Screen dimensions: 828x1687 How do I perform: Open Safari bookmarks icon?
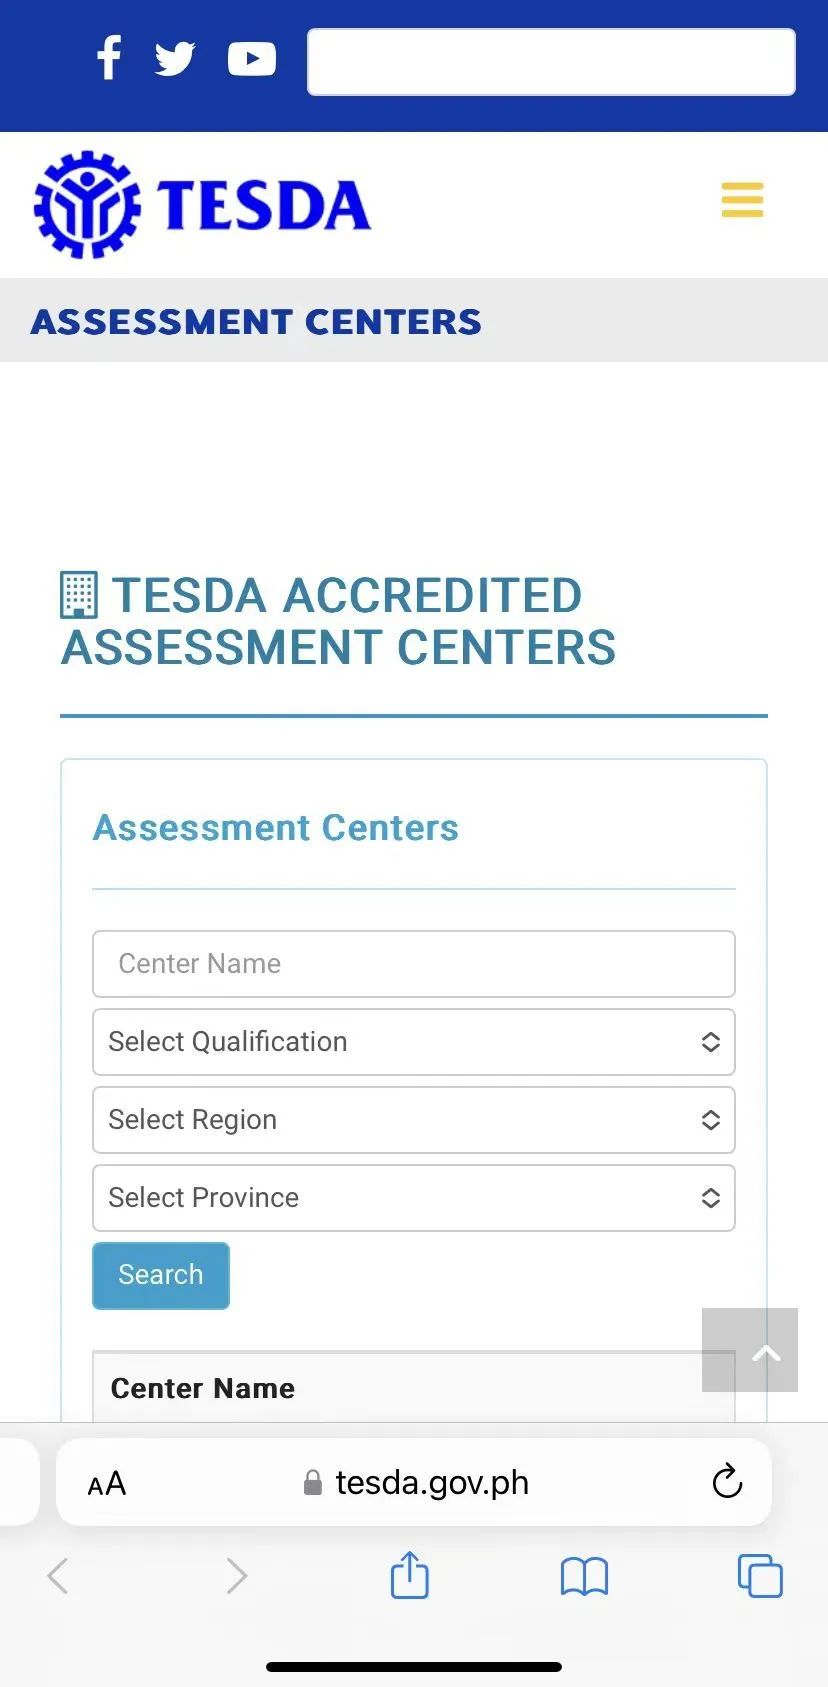click(584, 1577)
